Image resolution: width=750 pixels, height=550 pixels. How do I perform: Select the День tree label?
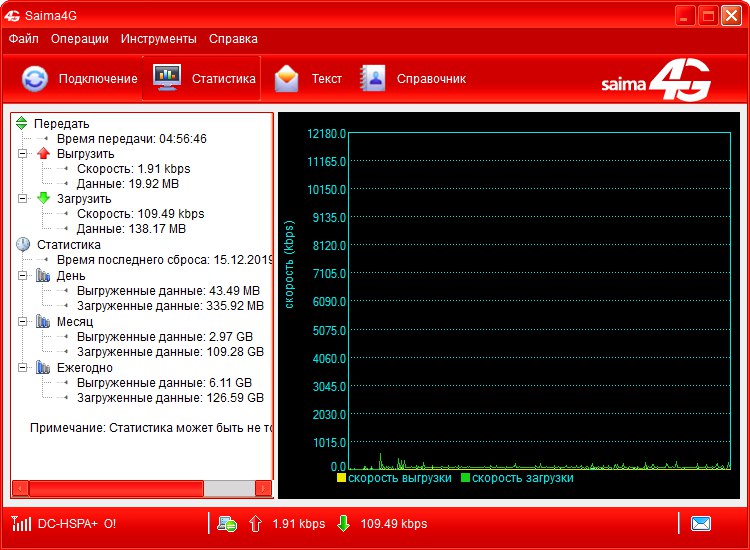tap(71, 276)
